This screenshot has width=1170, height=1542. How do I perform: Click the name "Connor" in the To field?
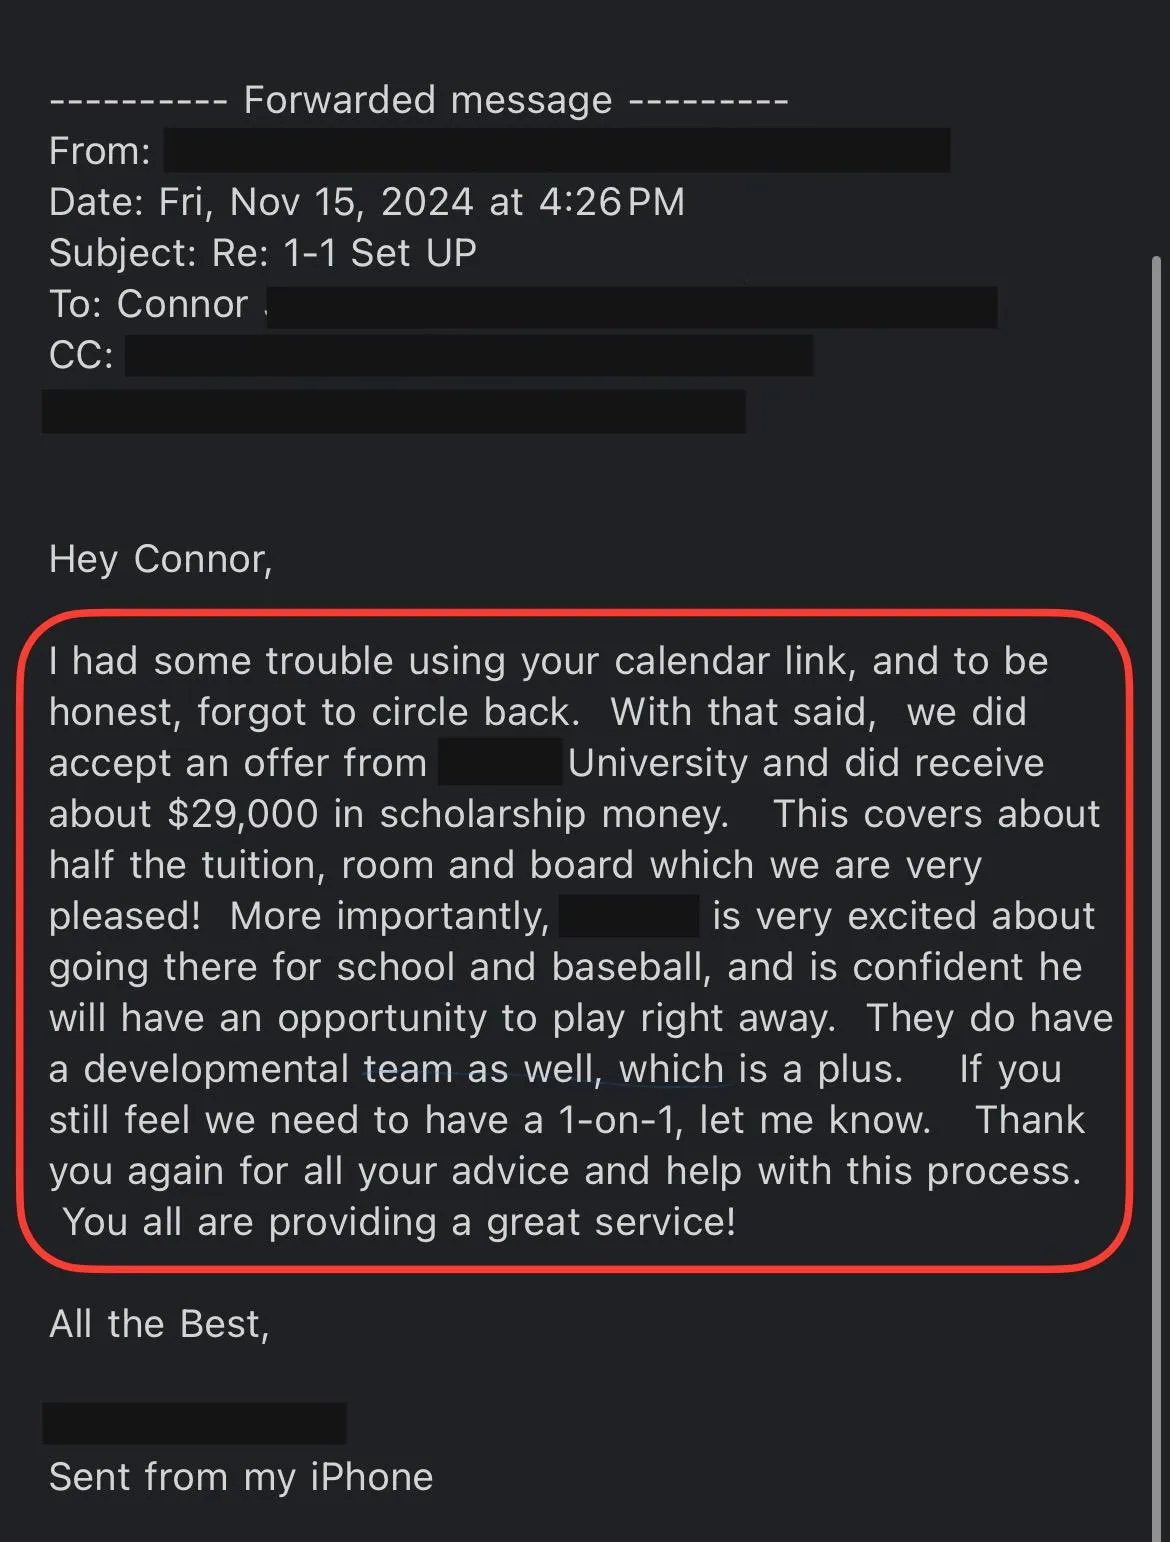[182, 304]
